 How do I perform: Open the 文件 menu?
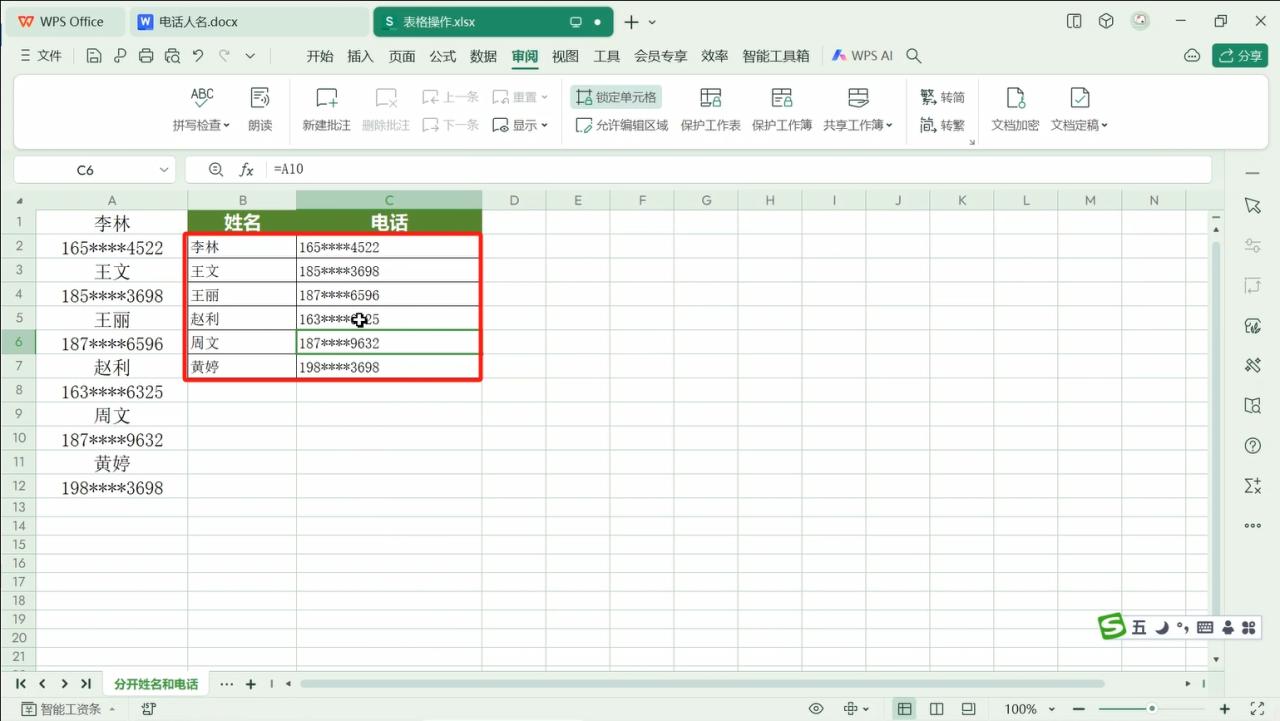point(41,56)
